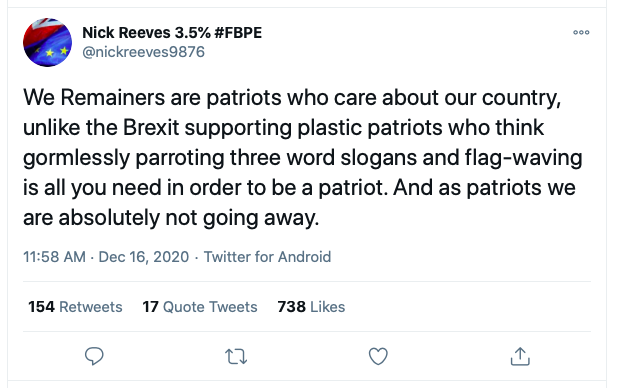Image resolution: width=617 pixels, height=388 pixels.
Task: Click the tweet's first line starting We Remainers
Action: click(292, 97)
